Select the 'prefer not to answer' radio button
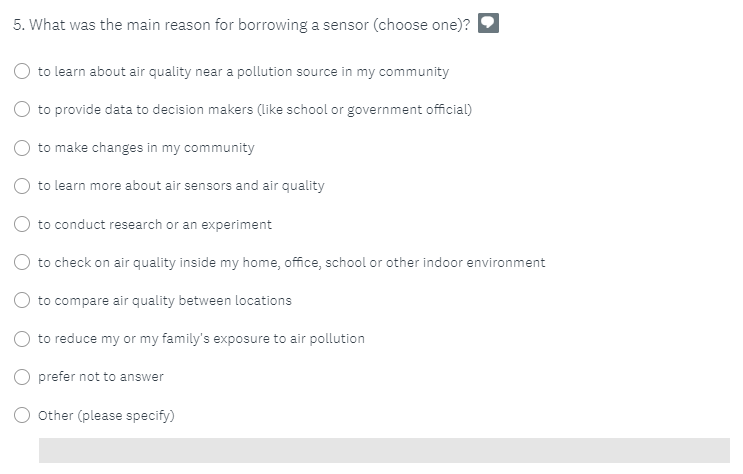The width and height of the screenshot is (743, 474). coord(23,377)
